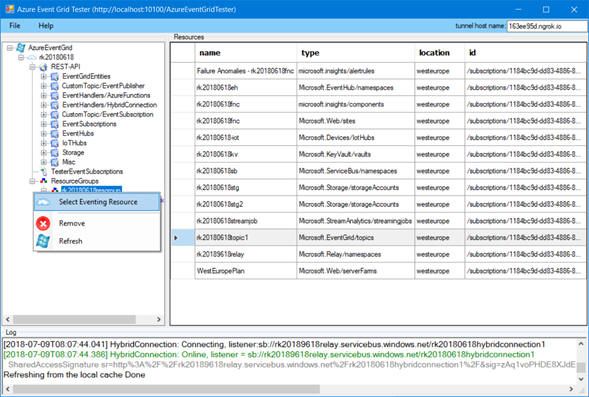This screenshot has height=397, width=589.
Task: Select the Microsoft.KeyVault/vaults type cell
Action: (x=355, y=154)
